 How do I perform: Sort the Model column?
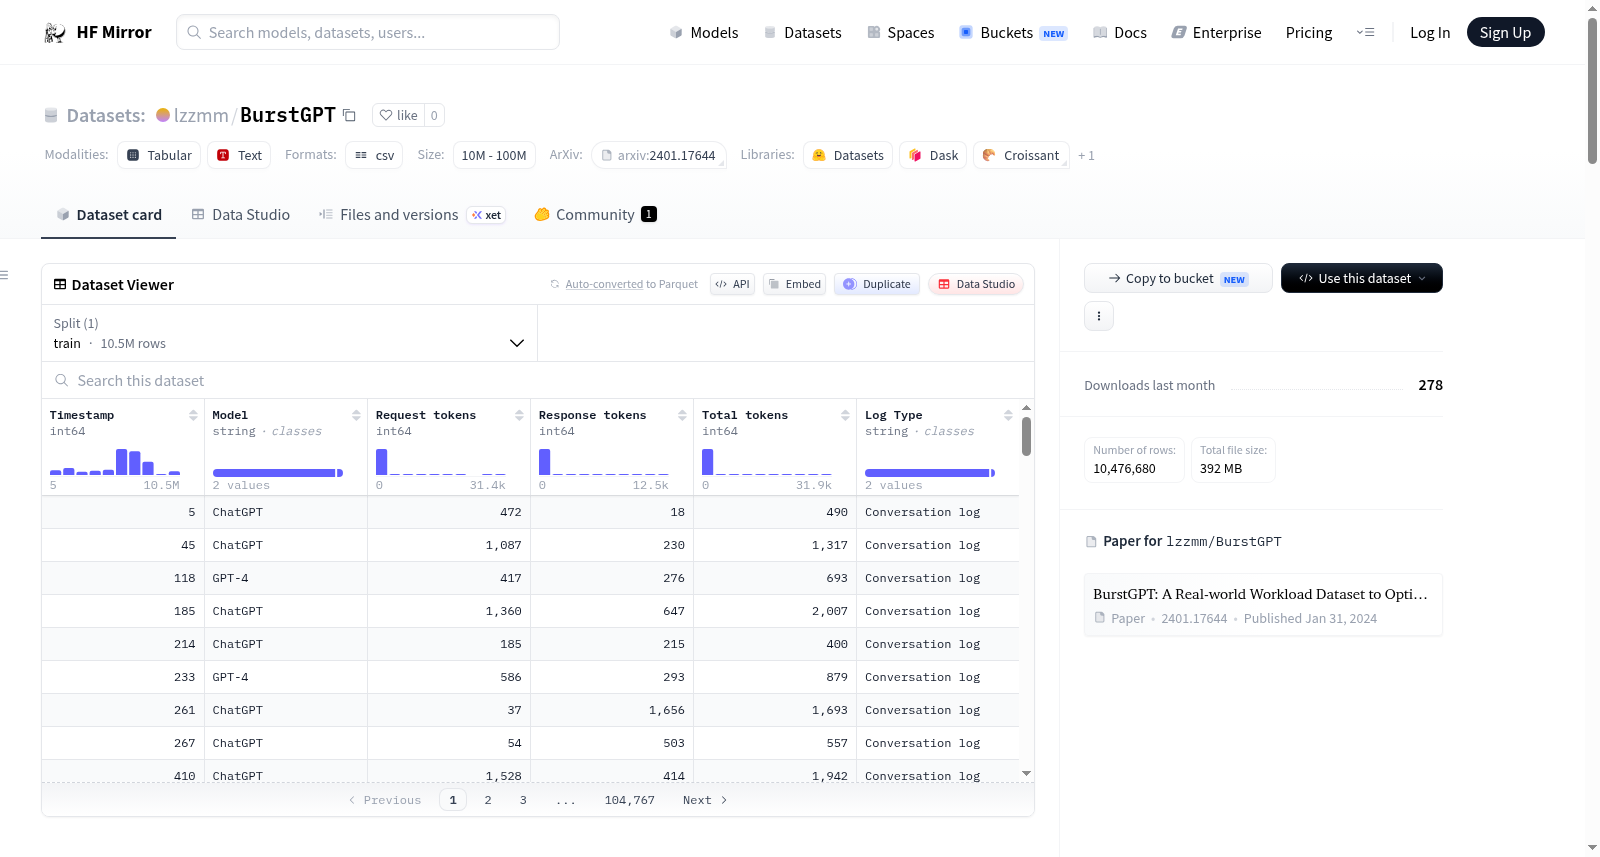(x=356, y=415)
